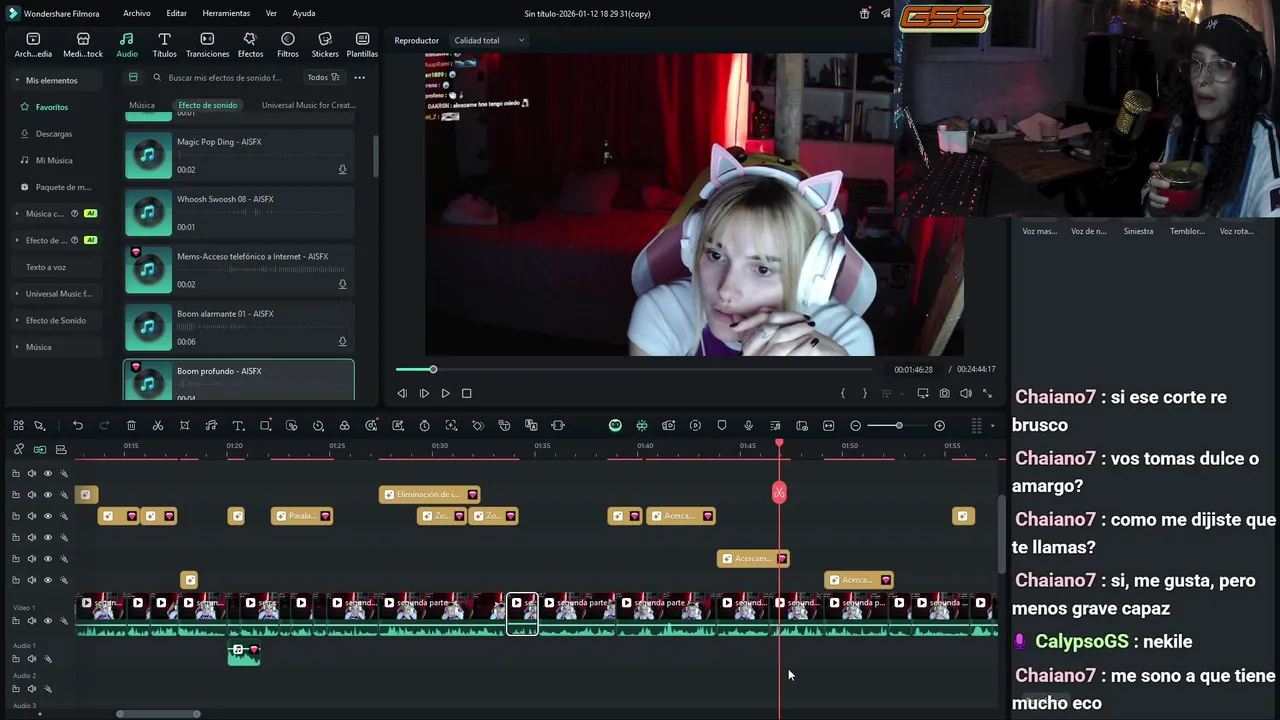Viewport: 1280px width, 720px height.
Task: Click the microphone voiceover icon
Action: tap(748, 426)
